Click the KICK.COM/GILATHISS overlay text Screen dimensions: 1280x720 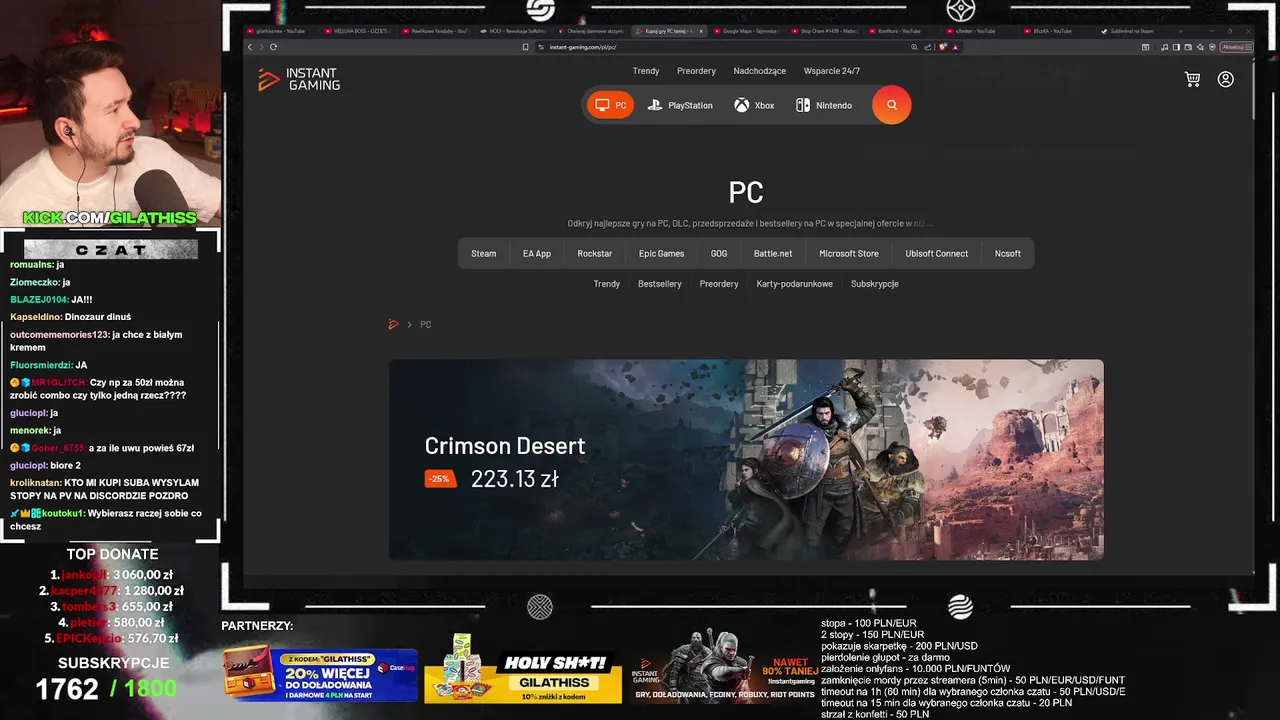(110, 218)
